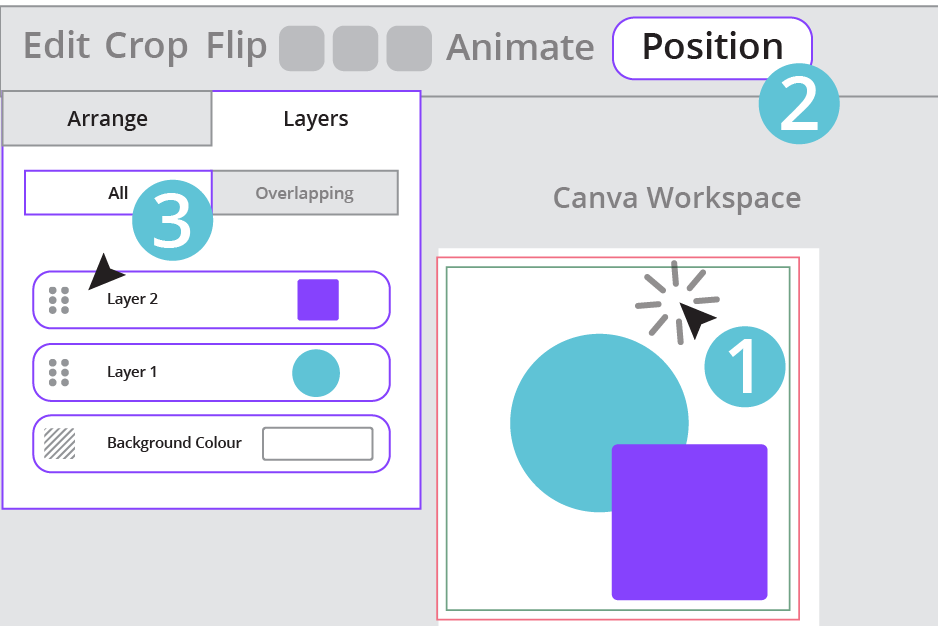The height and width of the screenshot is (626, 938).
Task: Open the Arrange tab
Action: tap(107, 119)
